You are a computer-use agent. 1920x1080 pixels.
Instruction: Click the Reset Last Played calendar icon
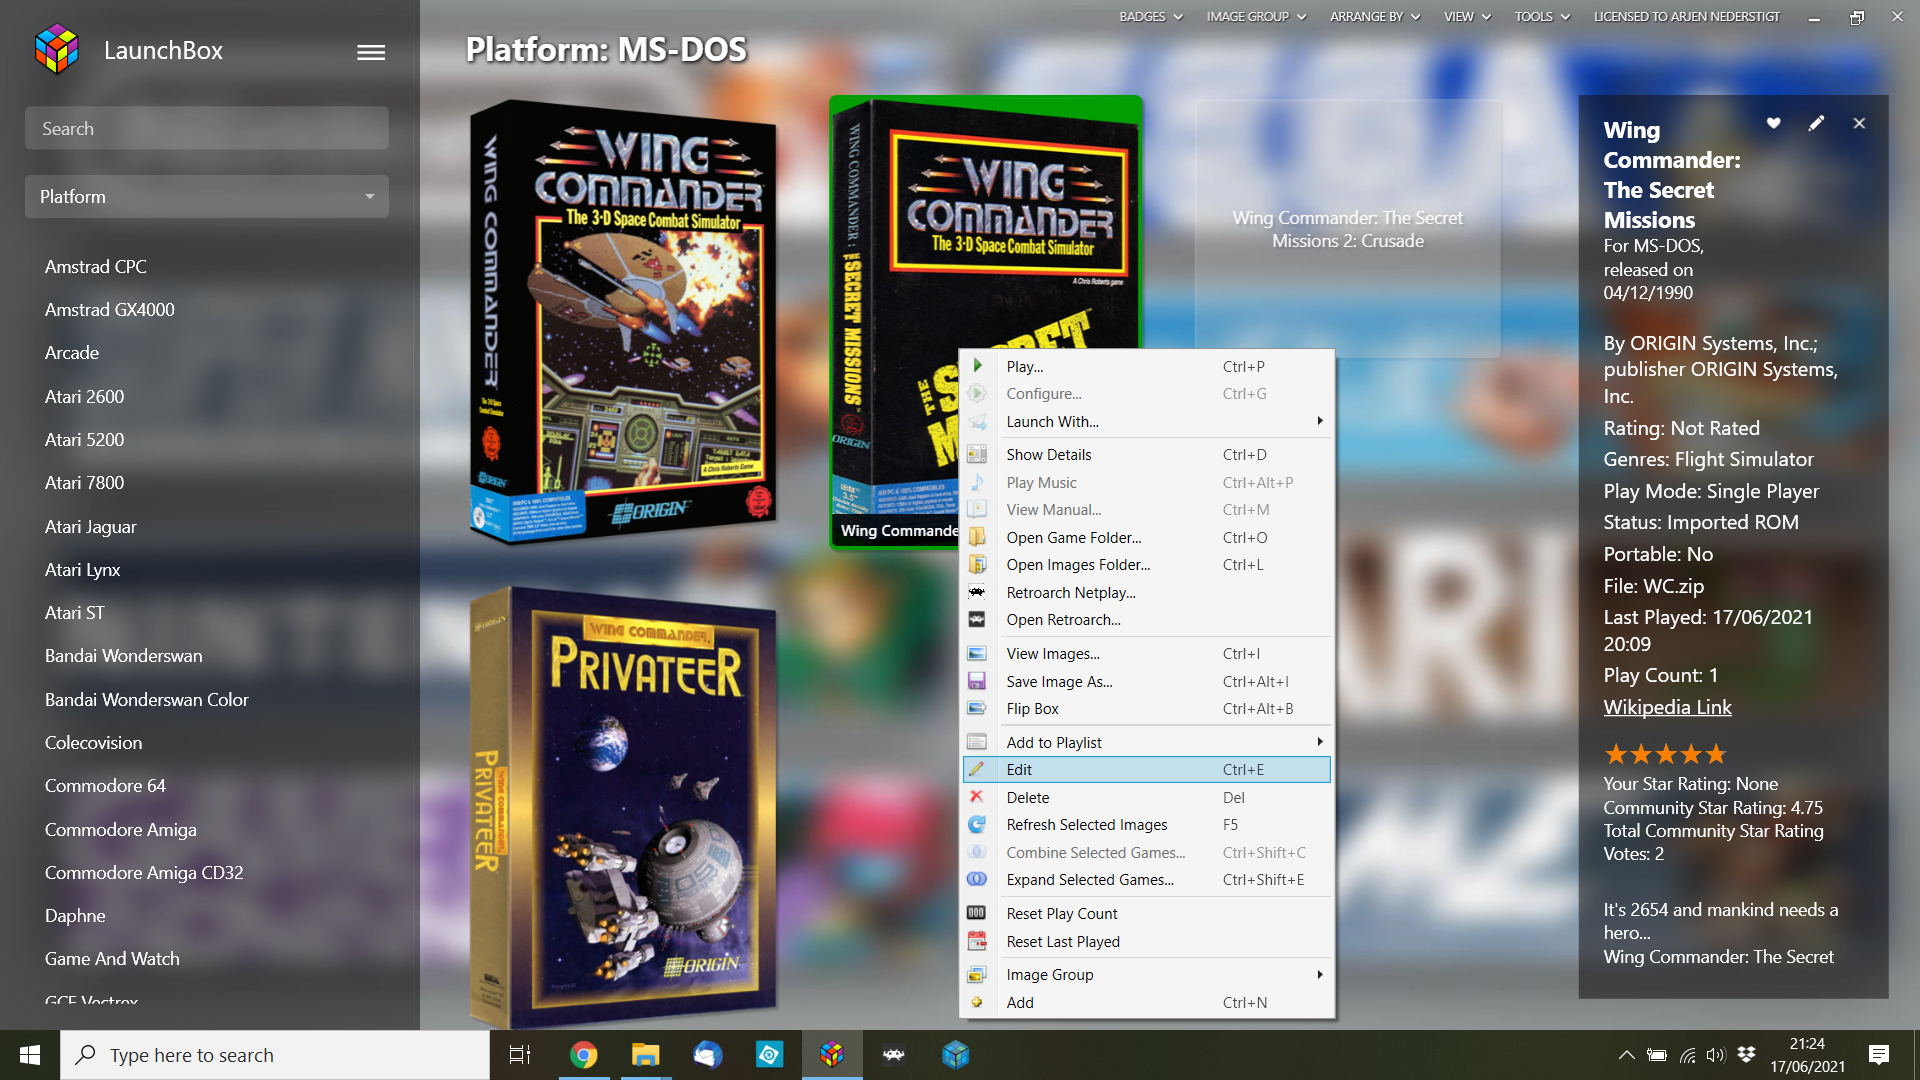coord(977,941)
